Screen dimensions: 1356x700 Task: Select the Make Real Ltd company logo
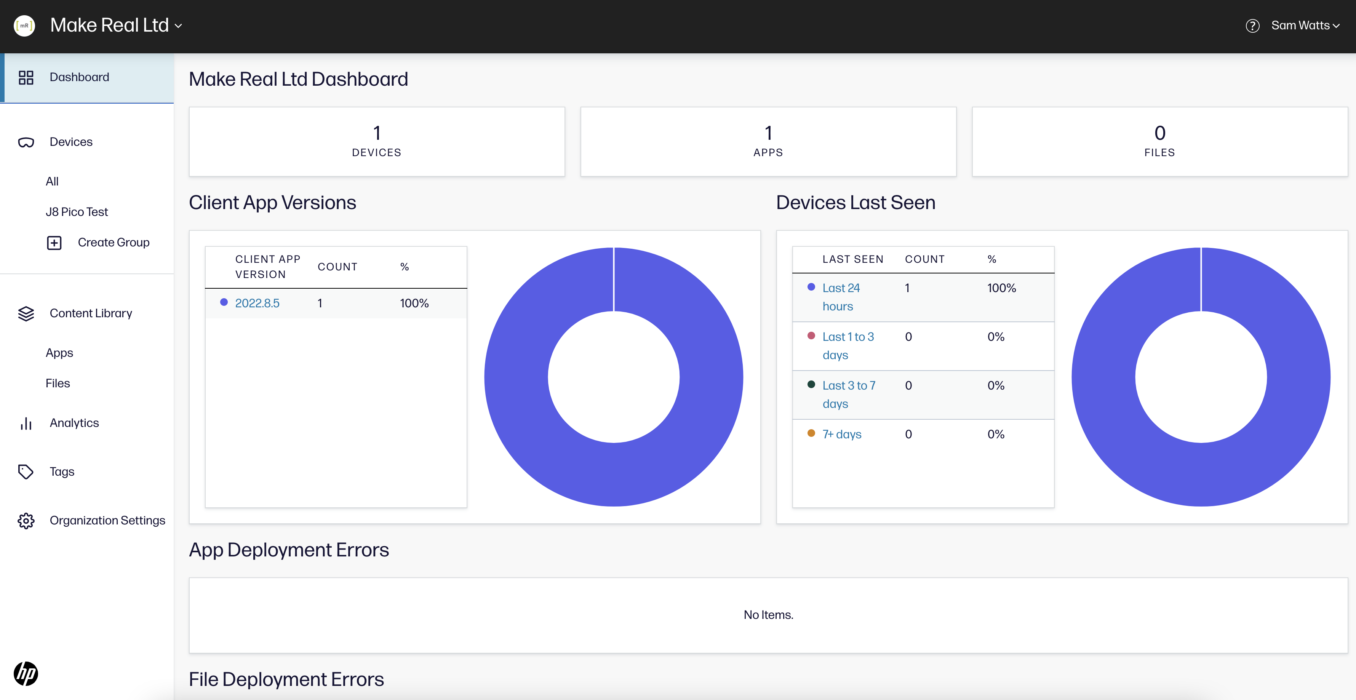point(23,25)
